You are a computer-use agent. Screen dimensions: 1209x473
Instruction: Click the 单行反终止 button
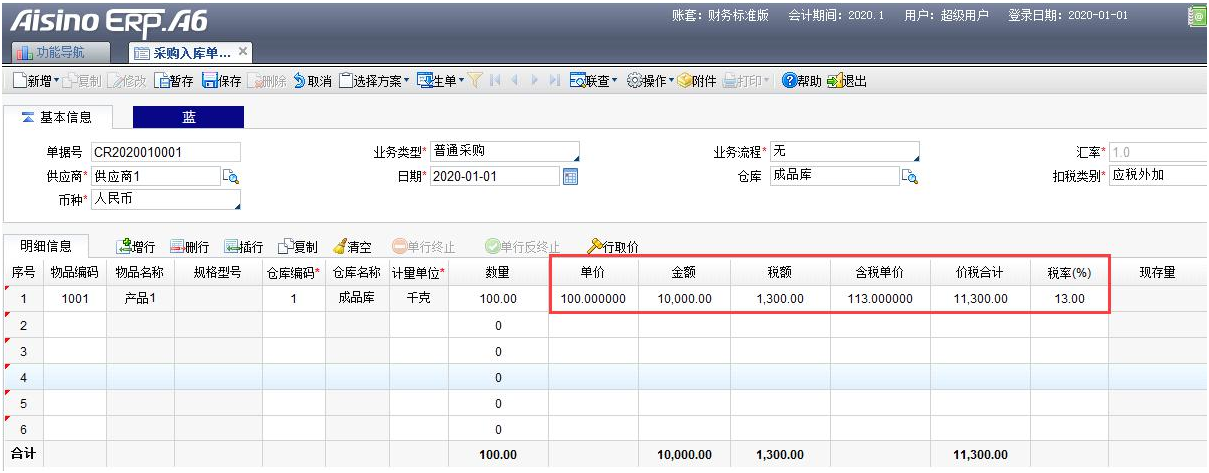[x=522, y=246]
